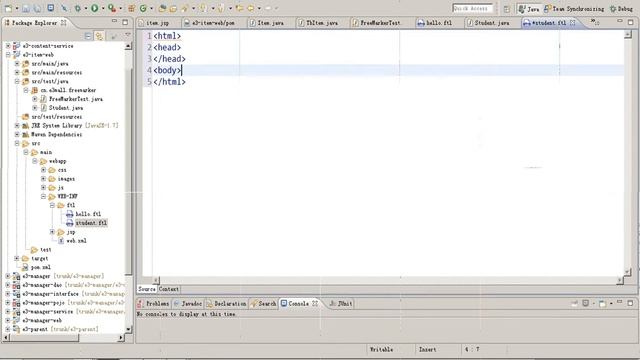The width and height of the screenshot is (640, 360).
Task: Open the Search view tab
Action: coord(263,304)
